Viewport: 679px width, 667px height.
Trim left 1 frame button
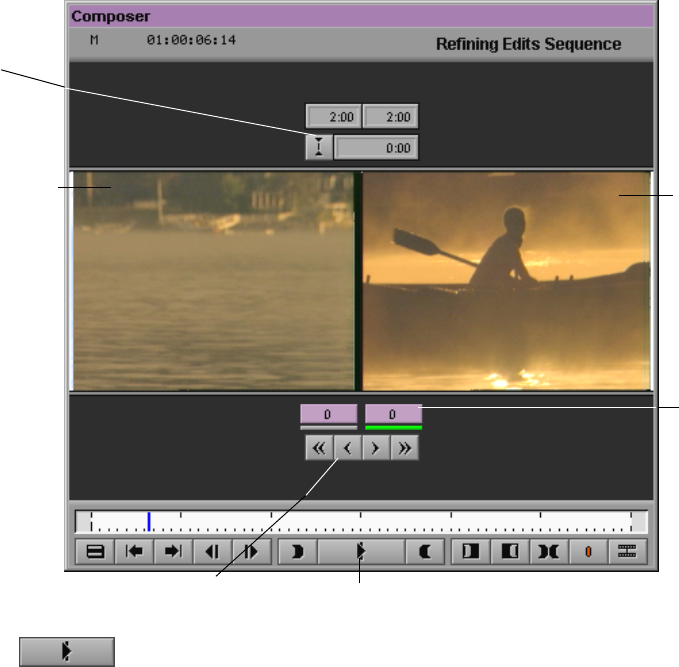tap(348, 448)
